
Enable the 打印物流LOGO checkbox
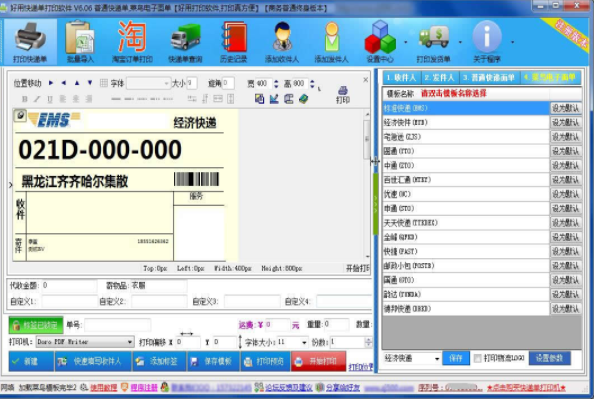click(478, 358)
